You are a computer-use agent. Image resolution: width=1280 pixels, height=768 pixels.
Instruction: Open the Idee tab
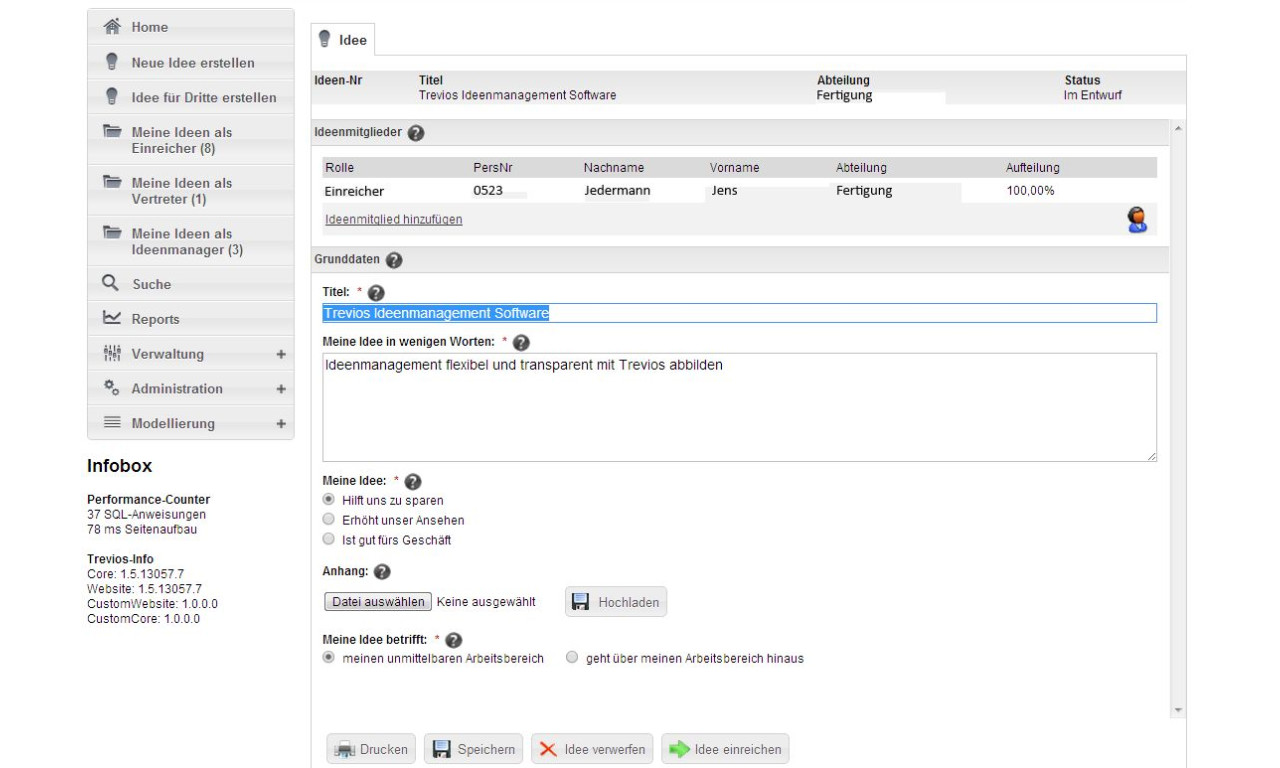pos(343,40)
